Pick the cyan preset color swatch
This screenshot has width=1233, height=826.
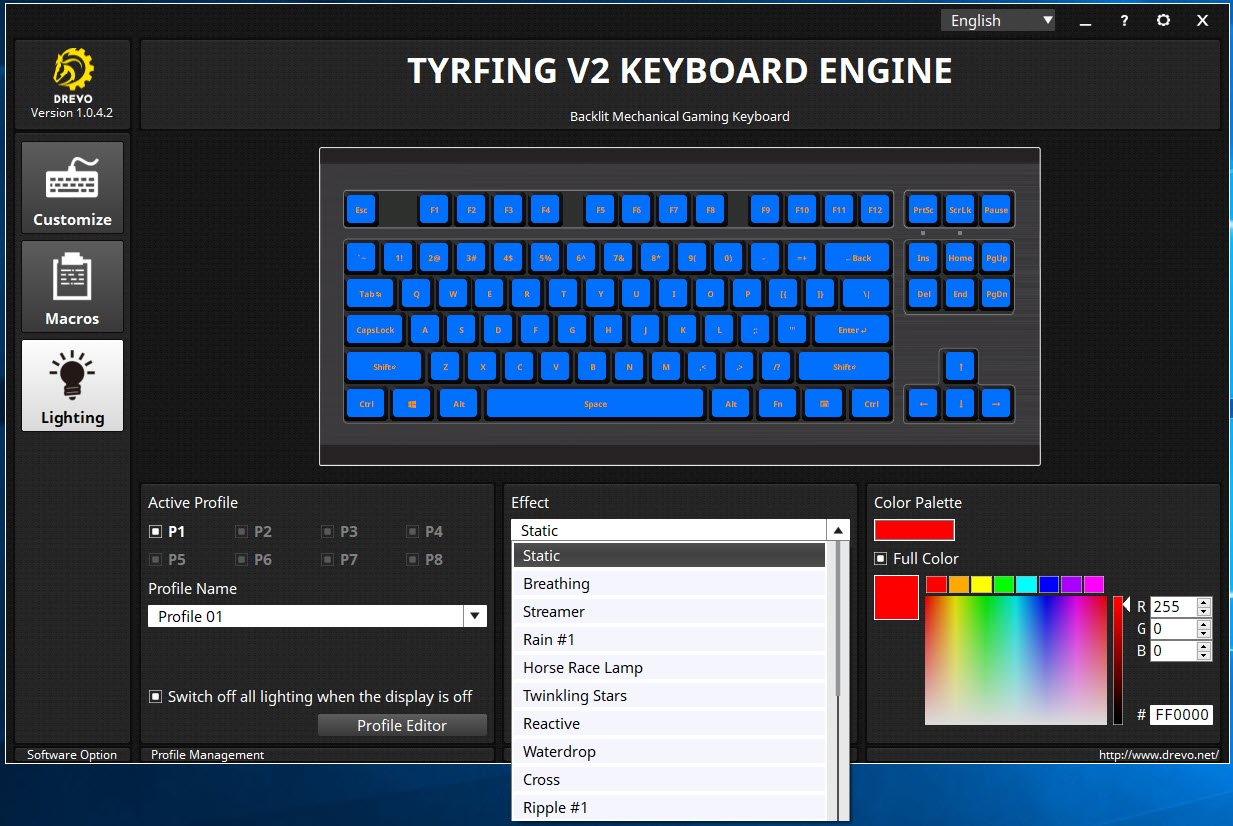[x=1027, y=584]
